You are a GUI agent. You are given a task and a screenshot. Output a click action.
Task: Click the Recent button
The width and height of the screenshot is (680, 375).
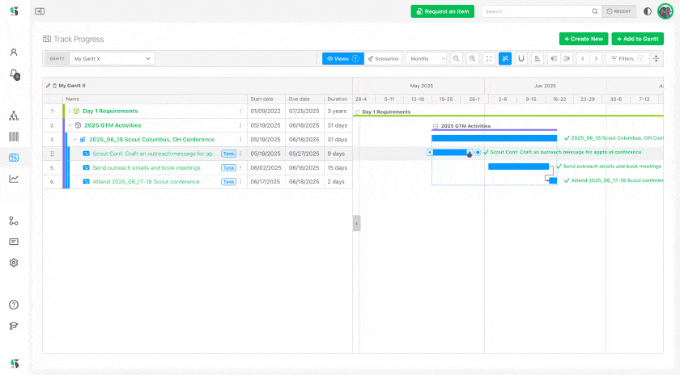point(619,11)
